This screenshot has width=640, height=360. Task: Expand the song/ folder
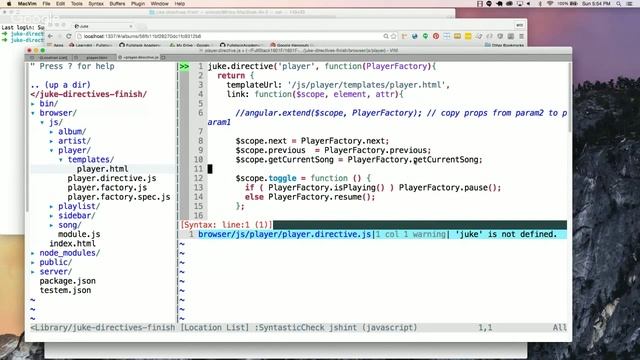click(51, 225)
